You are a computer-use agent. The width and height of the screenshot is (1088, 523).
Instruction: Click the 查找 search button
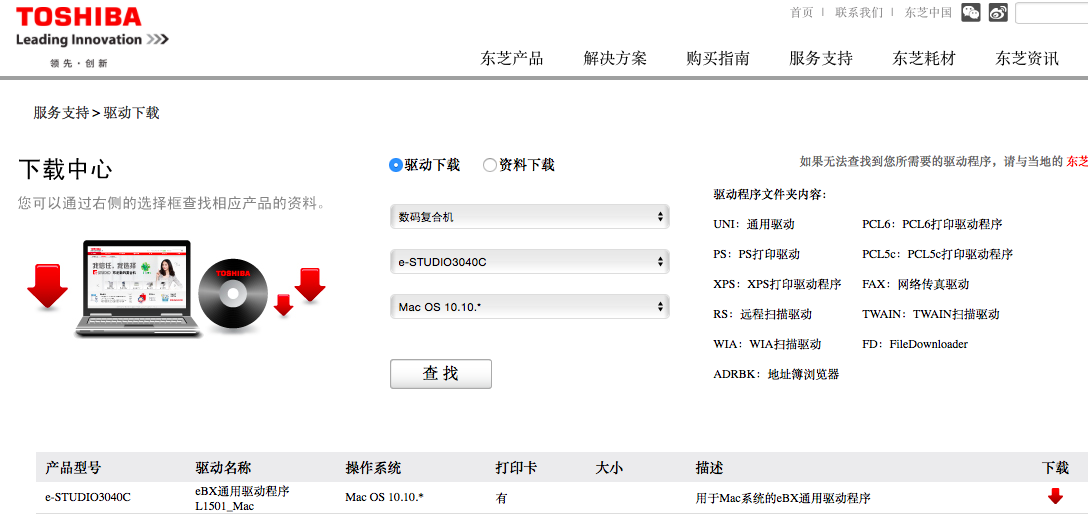[441, 374]
